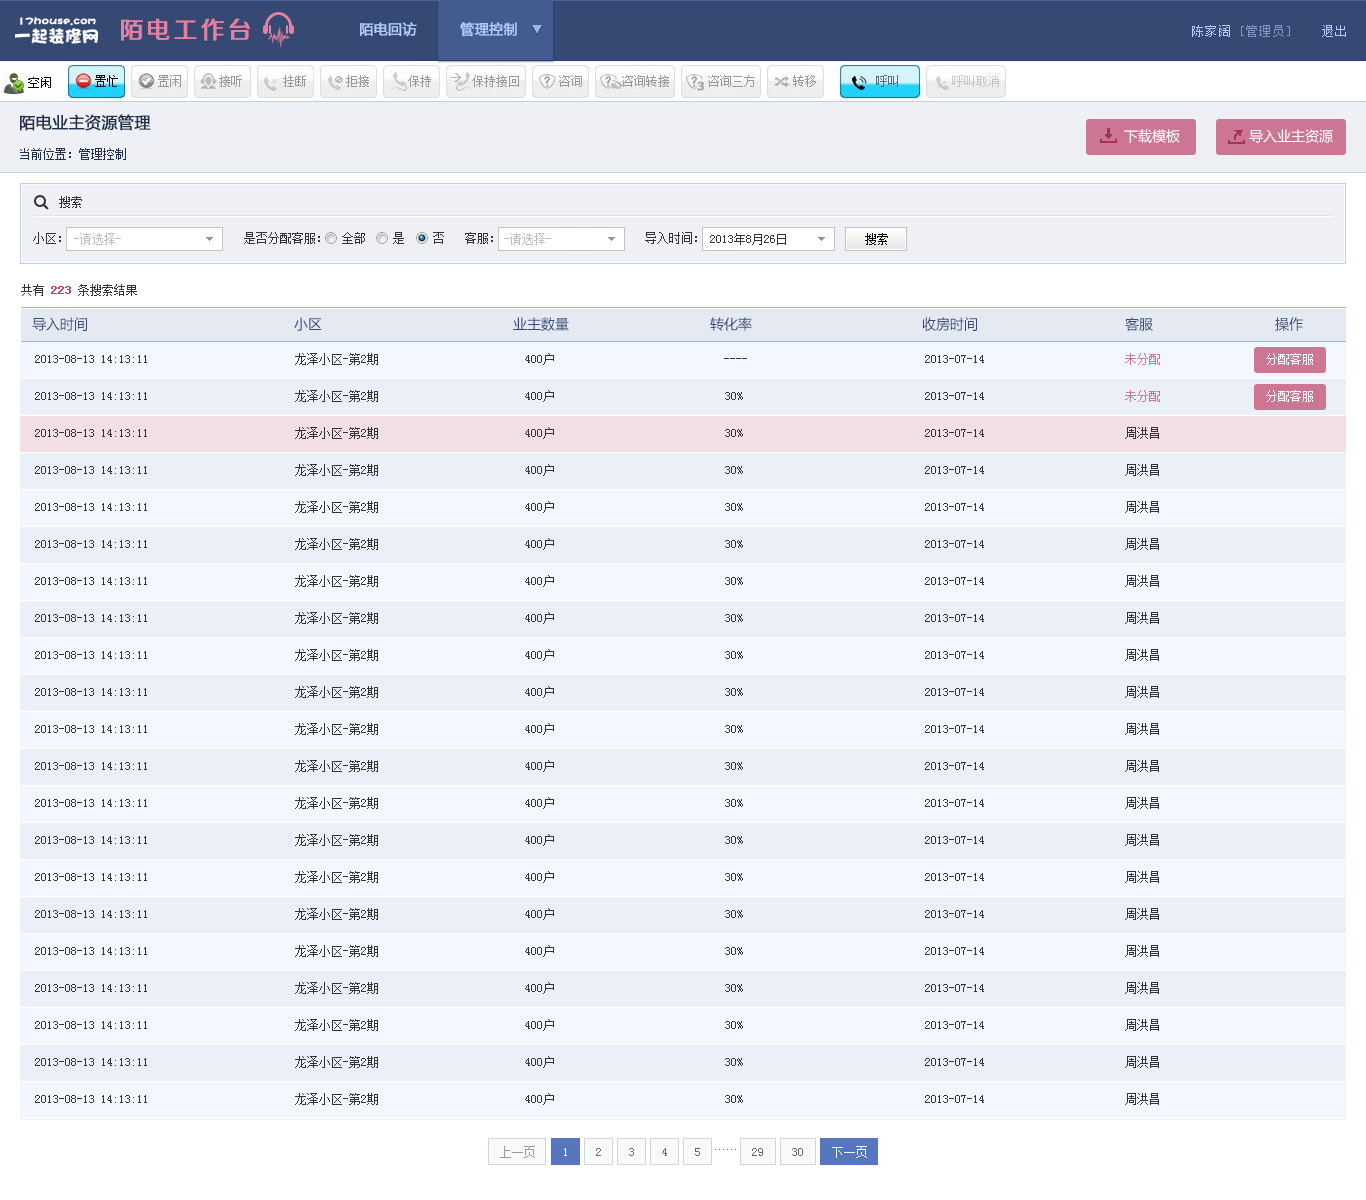Screen dimensions: 1366x1200
Task: Open the 导入时间 date dropdown
Action: click(x=768, y=239)
